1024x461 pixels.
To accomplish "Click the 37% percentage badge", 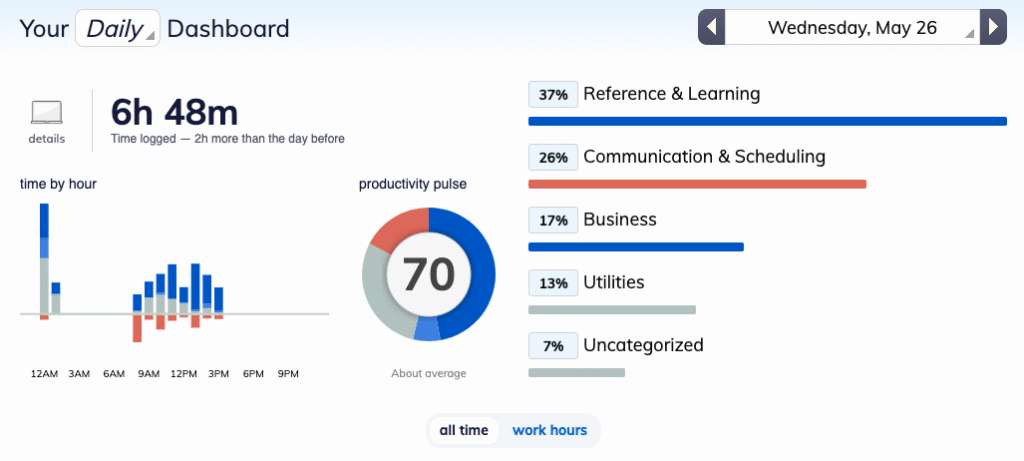I will [552, 95].
